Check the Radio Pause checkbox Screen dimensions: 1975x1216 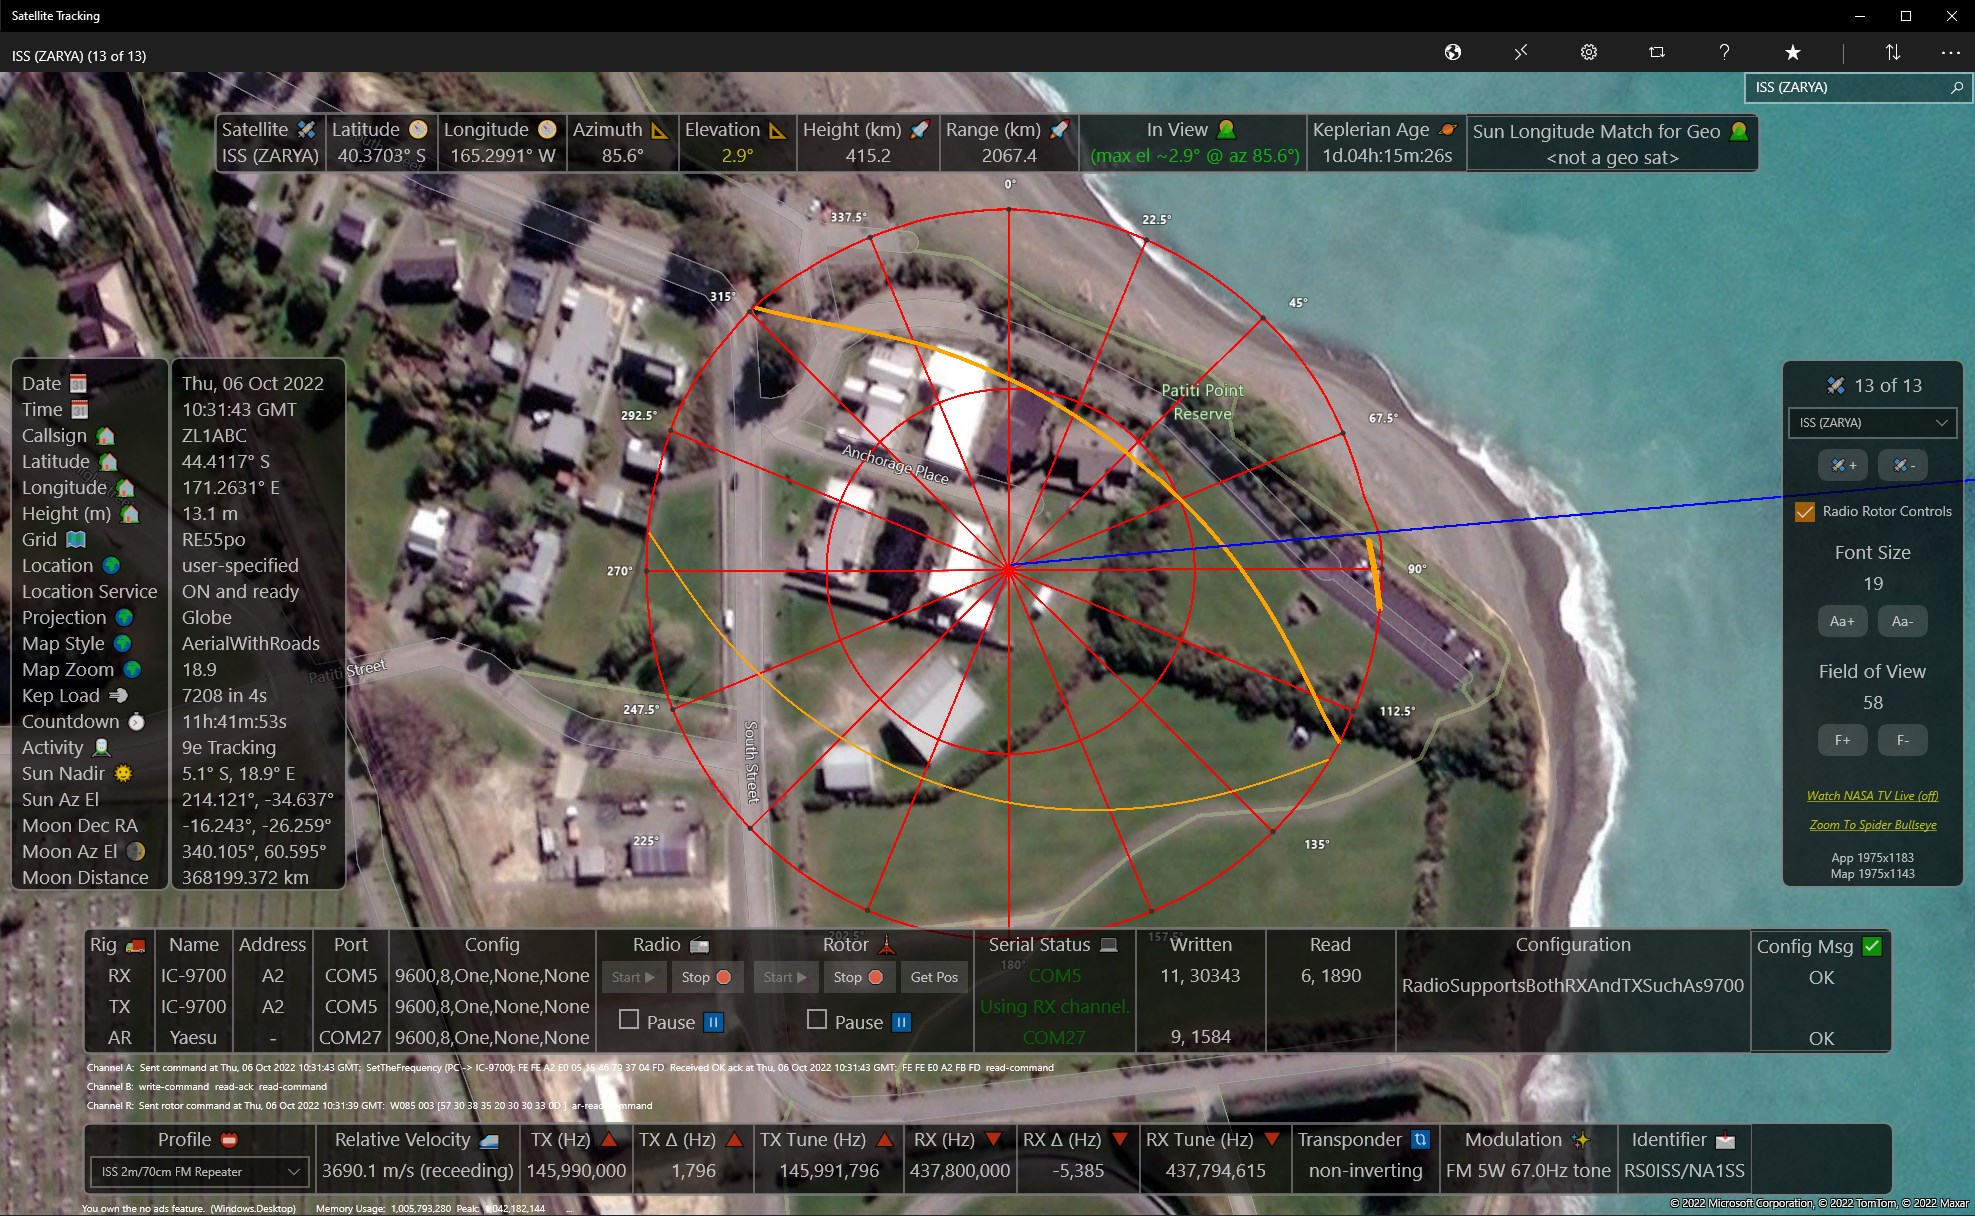tap(629, 1020)
